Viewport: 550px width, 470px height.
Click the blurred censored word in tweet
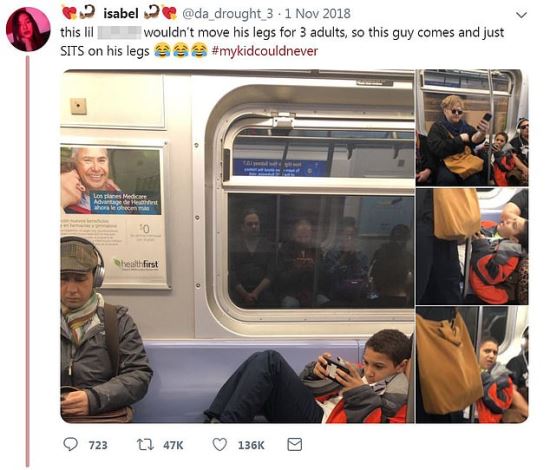point(119,32)
